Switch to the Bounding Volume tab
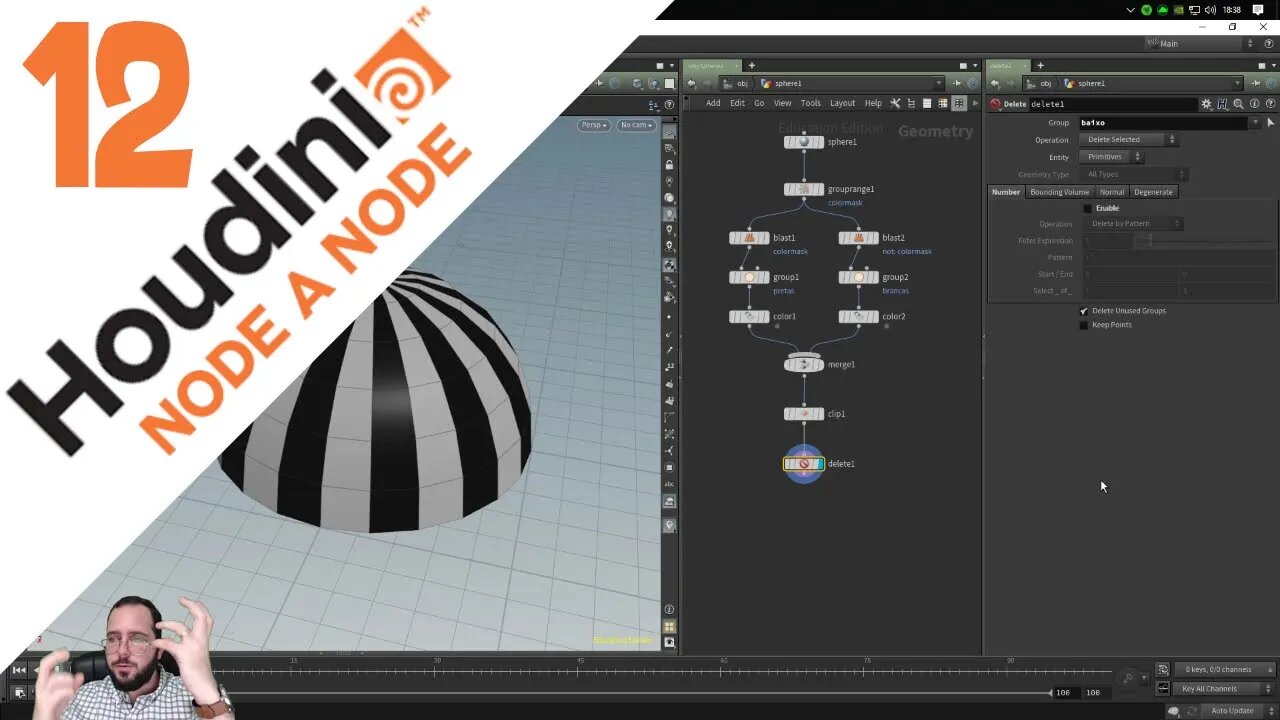Image resolution: width=1280 pixels, height=720 pixels. (x=1059, y=192)
